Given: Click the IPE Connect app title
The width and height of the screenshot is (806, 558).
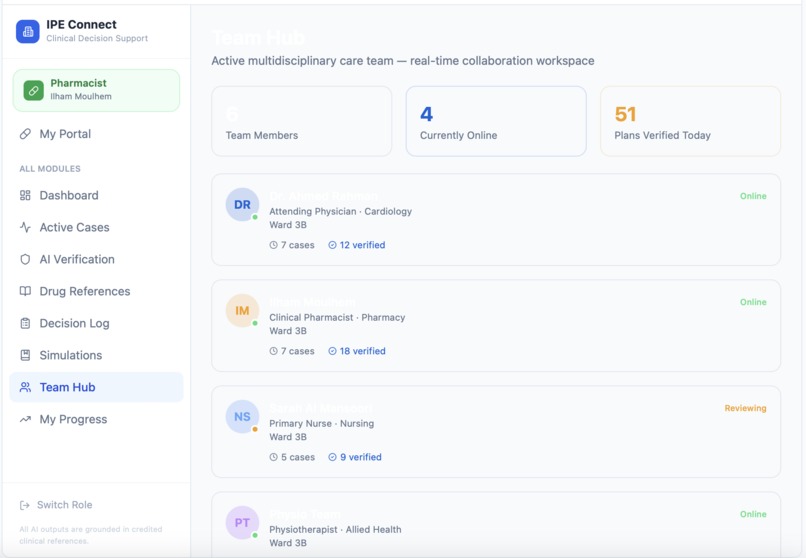Looking at the screenshot, I should coord(81,24).
